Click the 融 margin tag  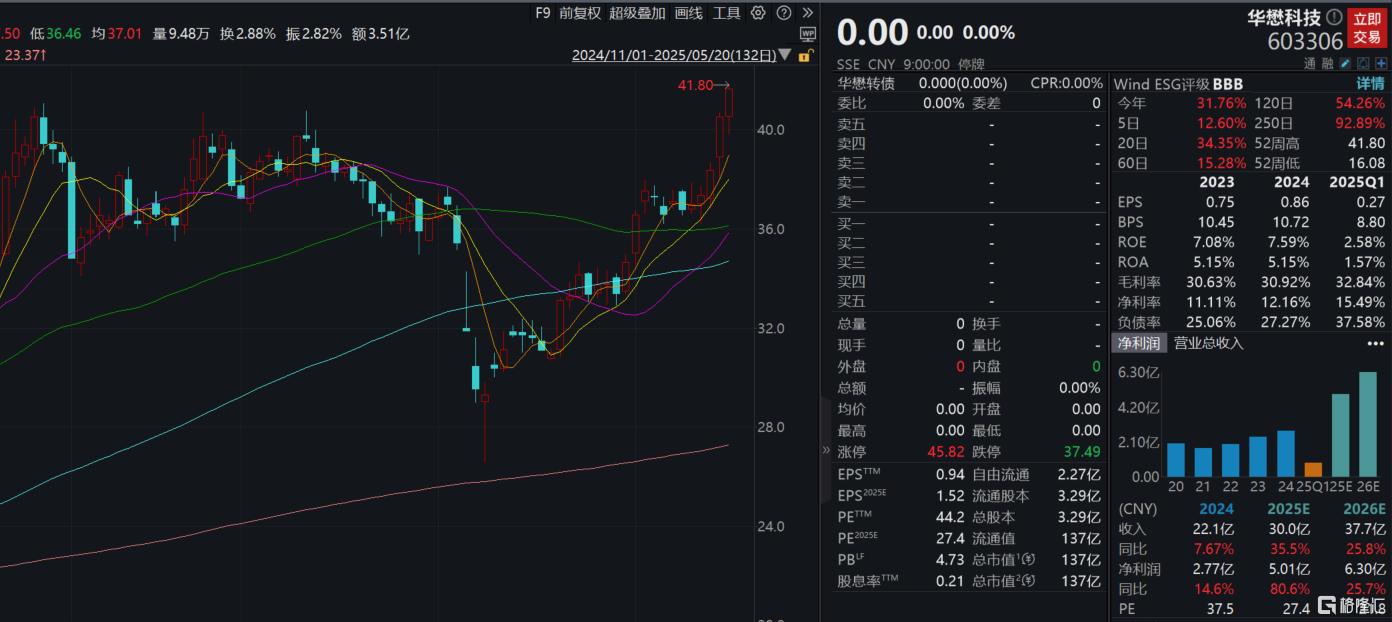point(1327,64)
